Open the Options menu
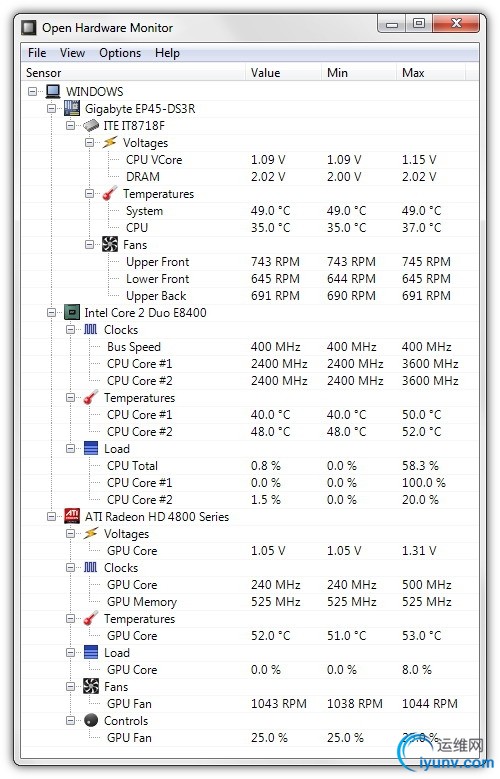 pos(120,53)
